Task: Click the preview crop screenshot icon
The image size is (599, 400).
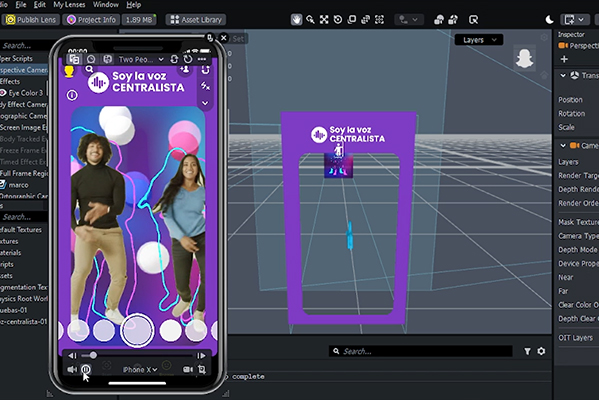Action: (x=202, y=369)
